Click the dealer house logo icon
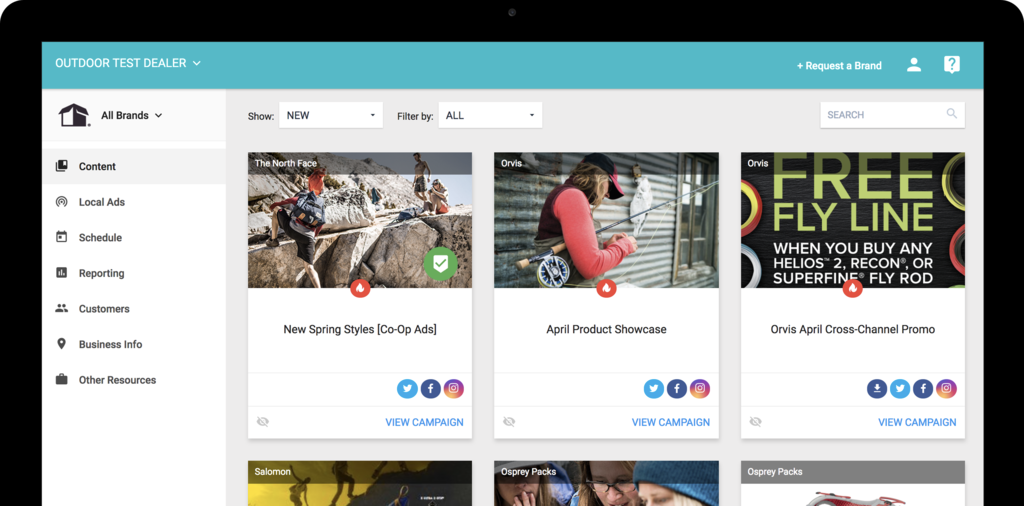The height and width of the screenshot is (506, 1024). click(x=74, y=116)
